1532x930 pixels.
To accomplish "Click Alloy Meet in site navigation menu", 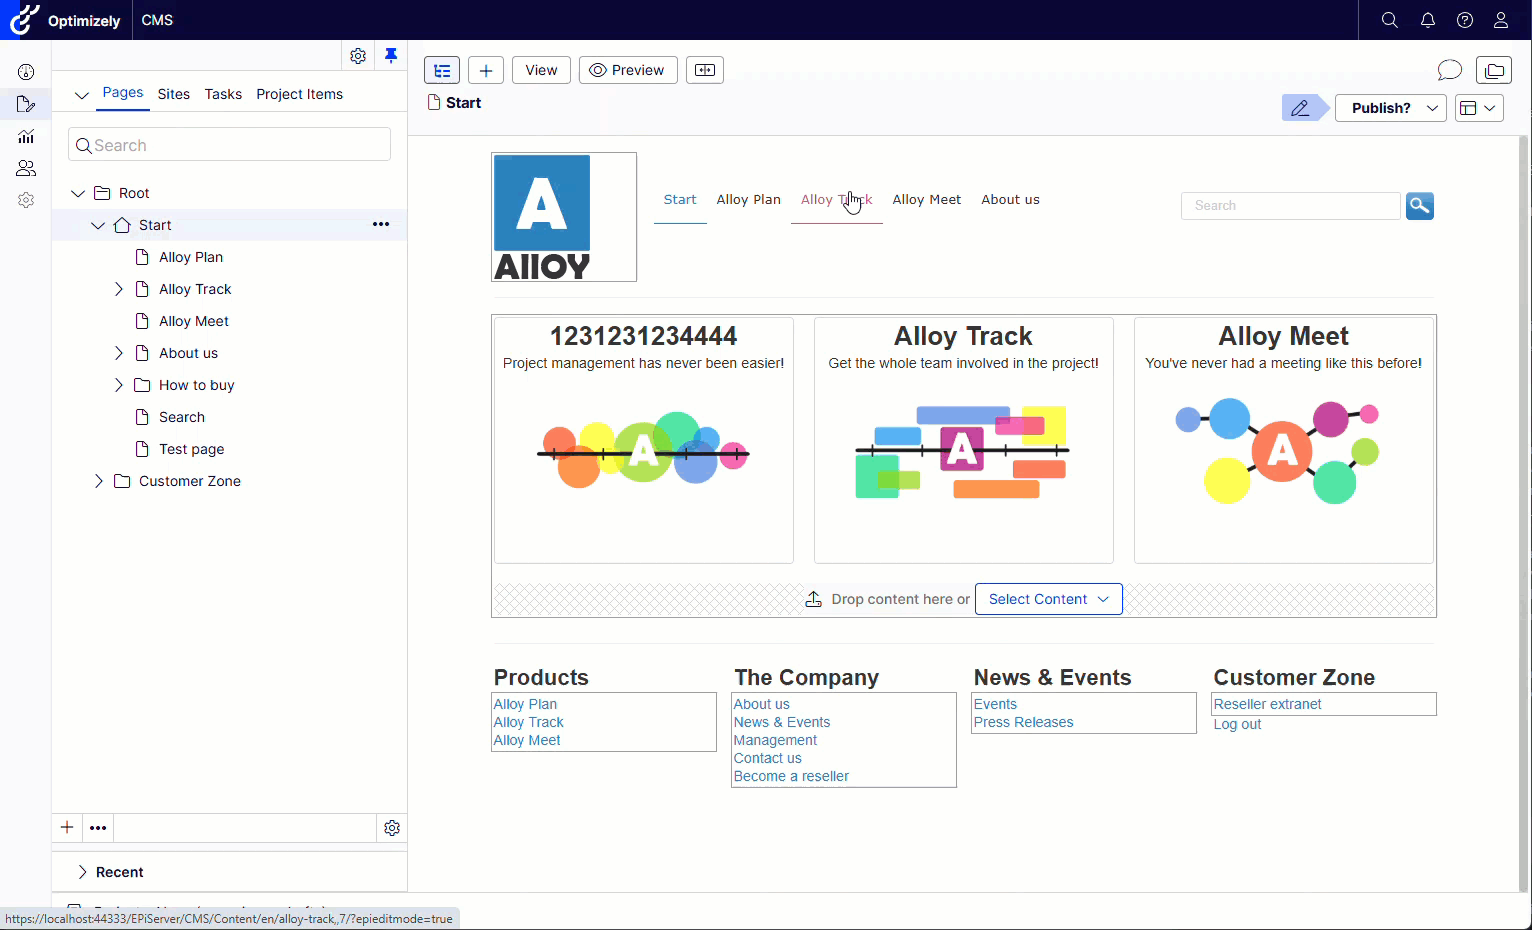I will [927, 200].
